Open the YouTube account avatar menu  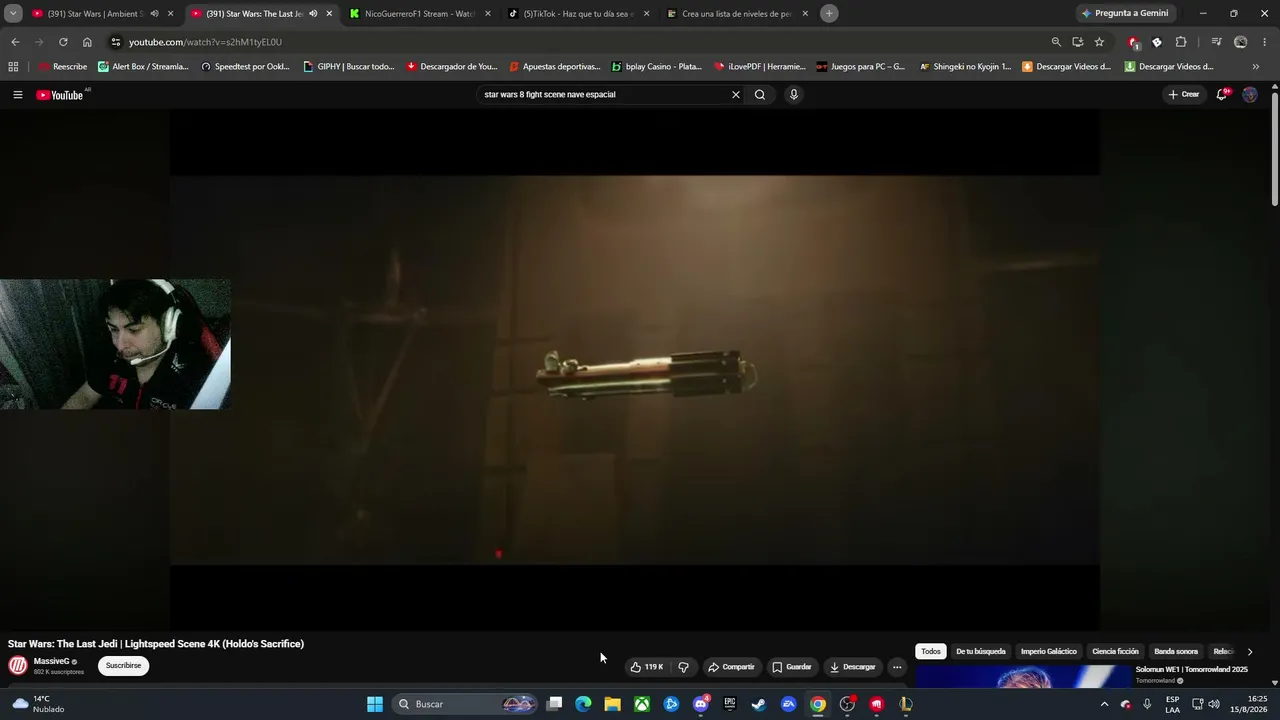(1250, 95)
